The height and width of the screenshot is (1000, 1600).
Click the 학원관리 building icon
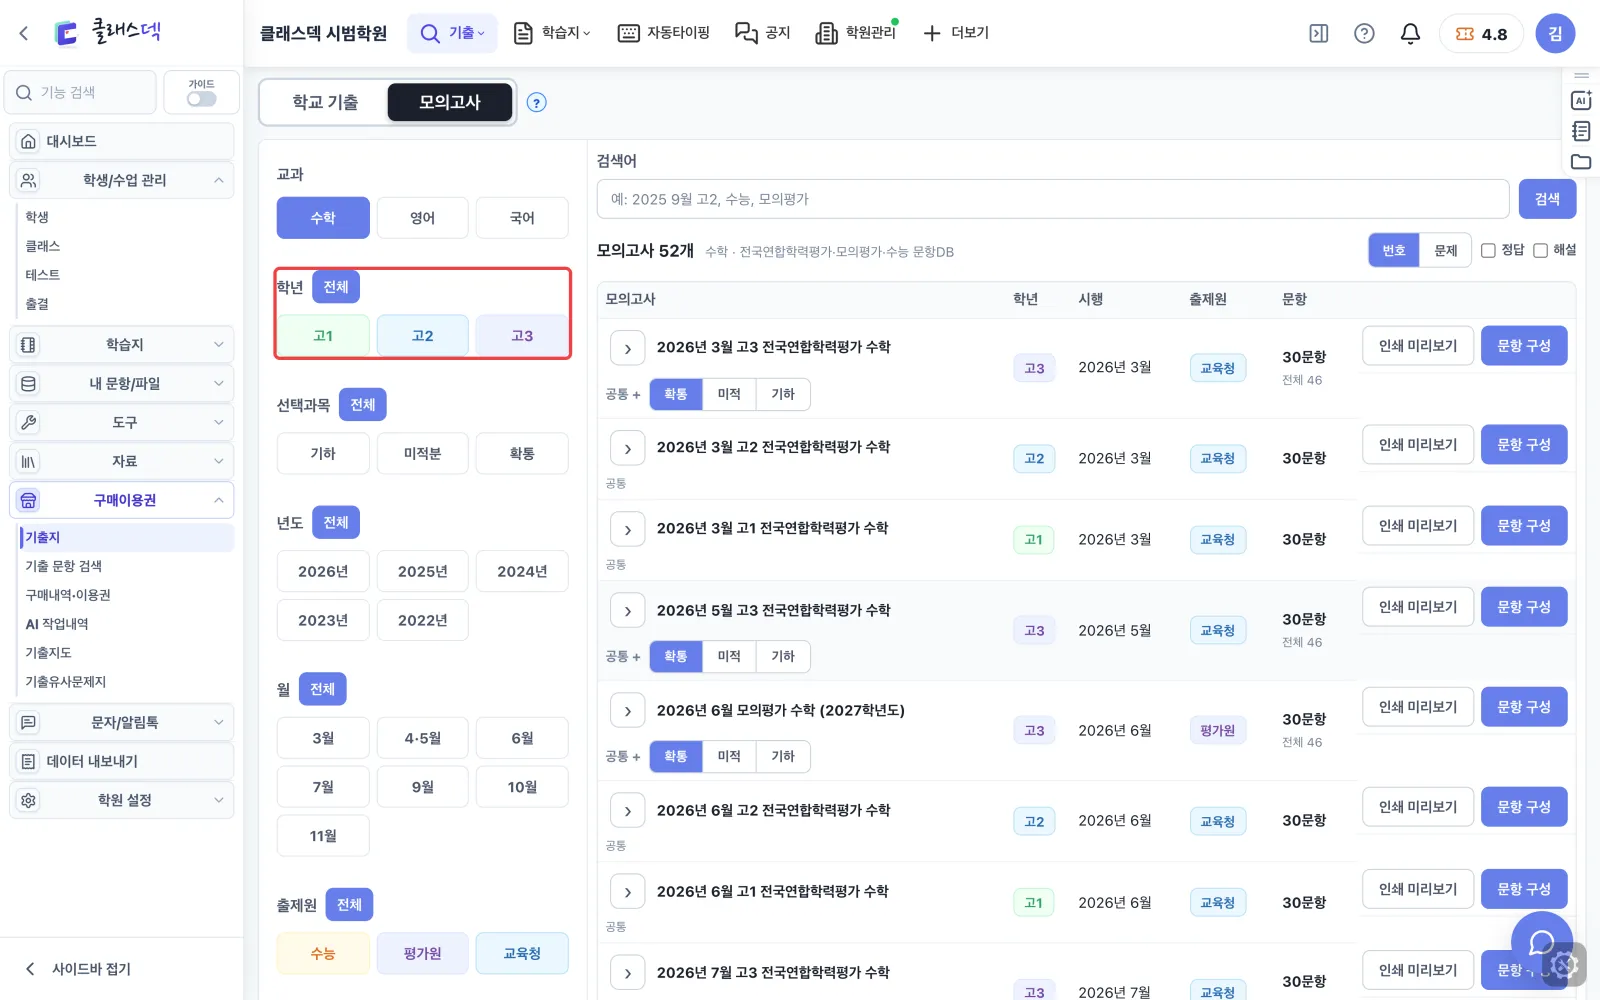pyautogui.click(x=826, y=33)
